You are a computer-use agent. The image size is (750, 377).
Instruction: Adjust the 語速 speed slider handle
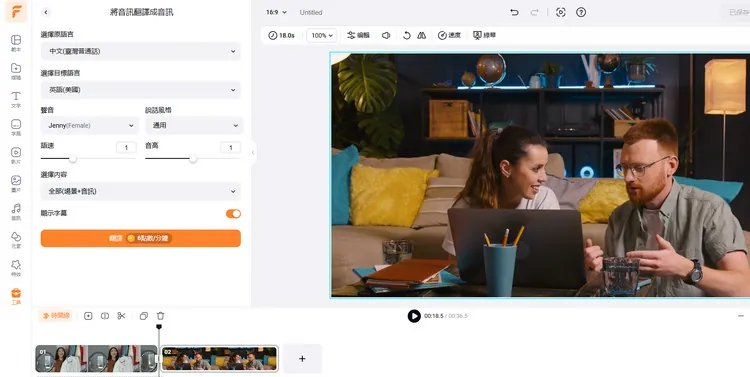point(73,159)
